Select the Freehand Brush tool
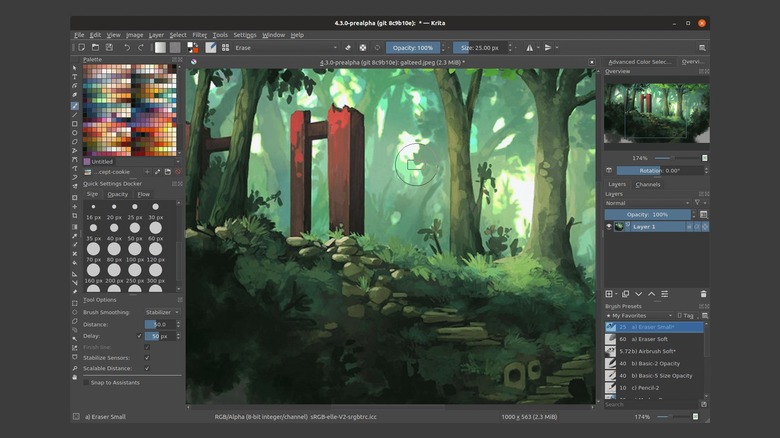The height and width of the screenshot is (438, 780). pyautogui.click(x=75, y=105)
